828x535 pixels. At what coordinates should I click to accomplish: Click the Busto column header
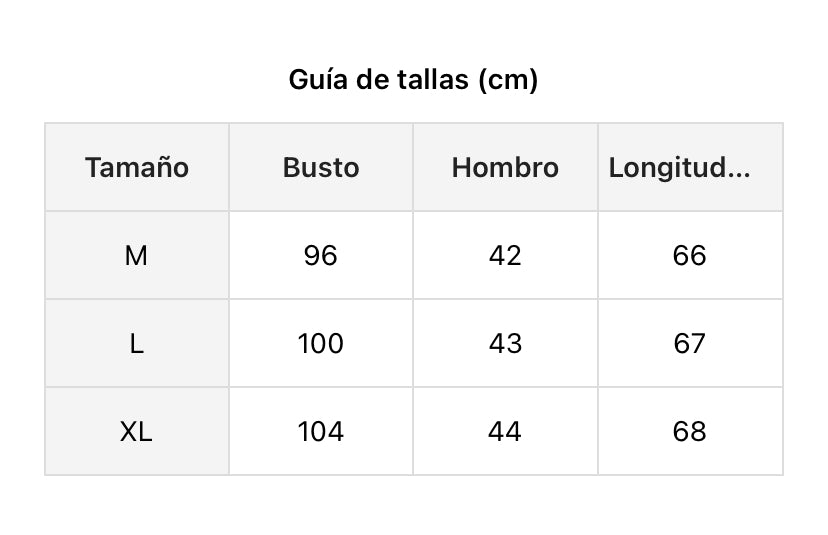(321, 167)
